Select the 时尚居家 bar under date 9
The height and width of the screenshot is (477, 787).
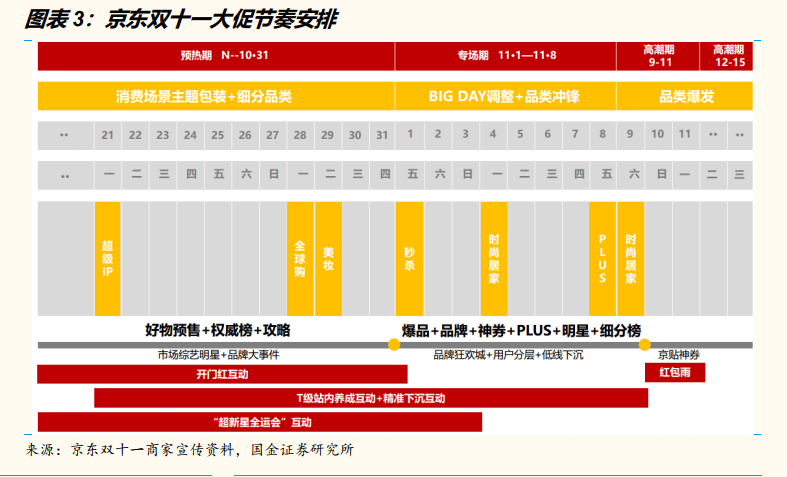coord(631,259)
